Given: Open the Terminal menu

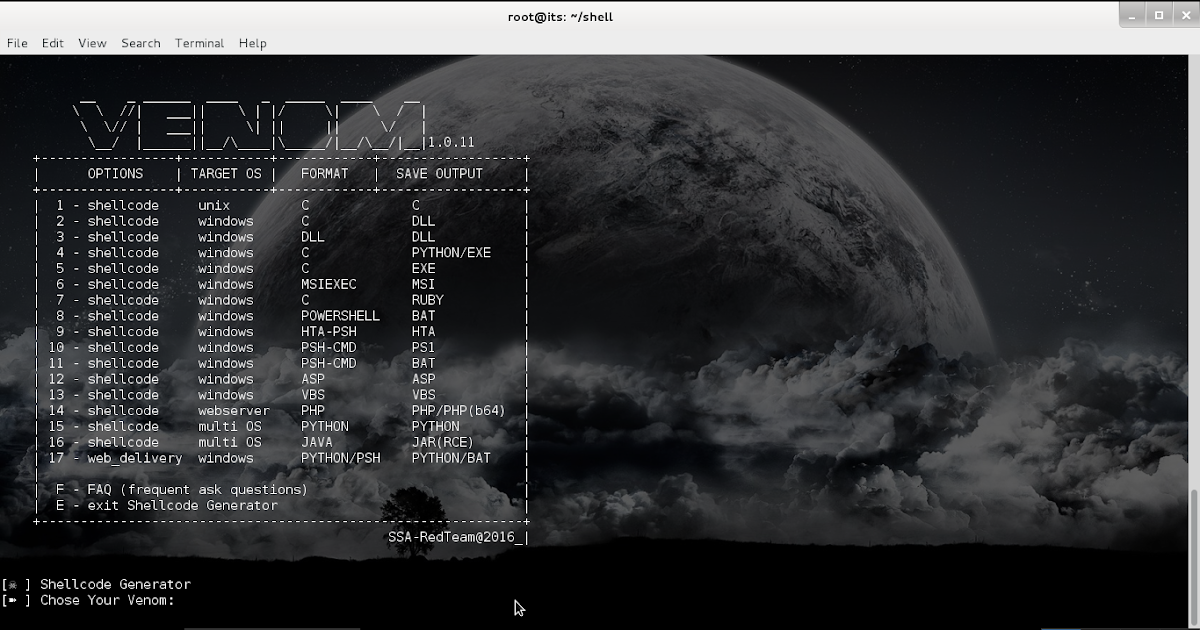Looking at the screenshot, I should (199, 43).
